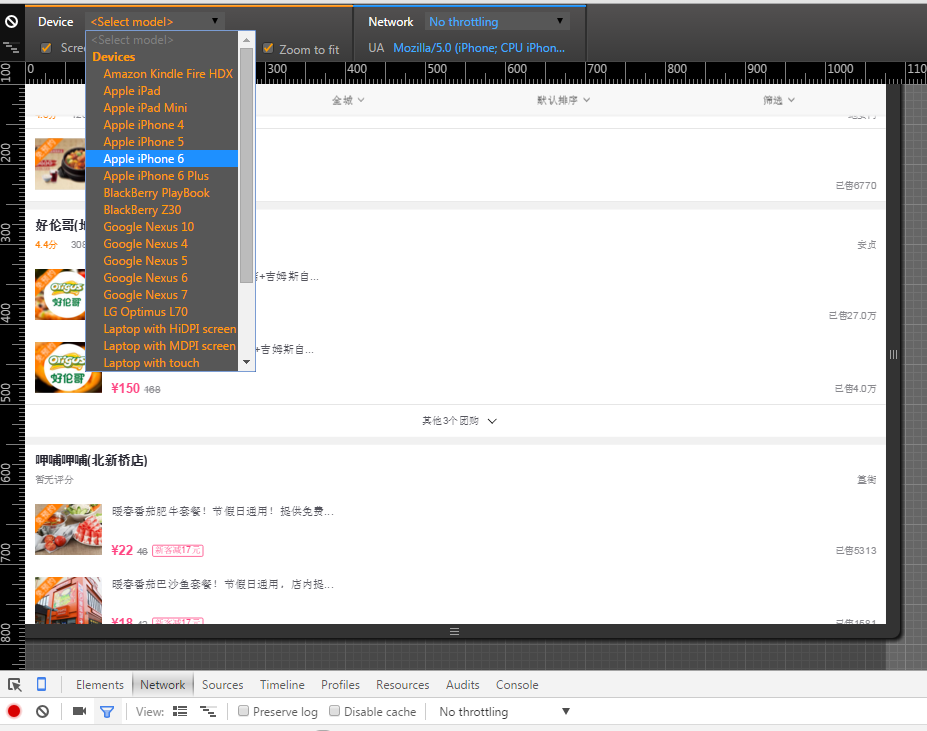This screenshot has height=731, width=927.
Task: Switch to the Console tab
Action: pyautogui.click(x=517, y=685)
